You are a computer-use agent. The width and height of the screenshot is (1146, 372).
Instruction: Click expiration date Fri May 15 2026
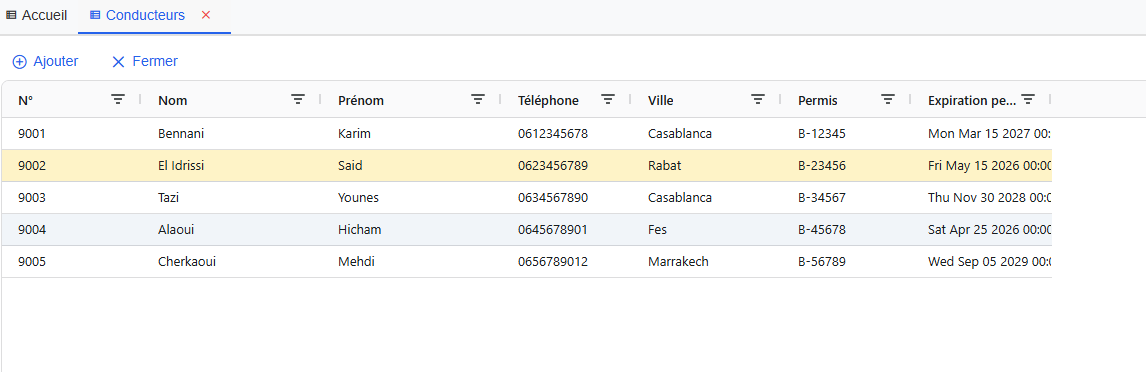(x=990, y=166)
